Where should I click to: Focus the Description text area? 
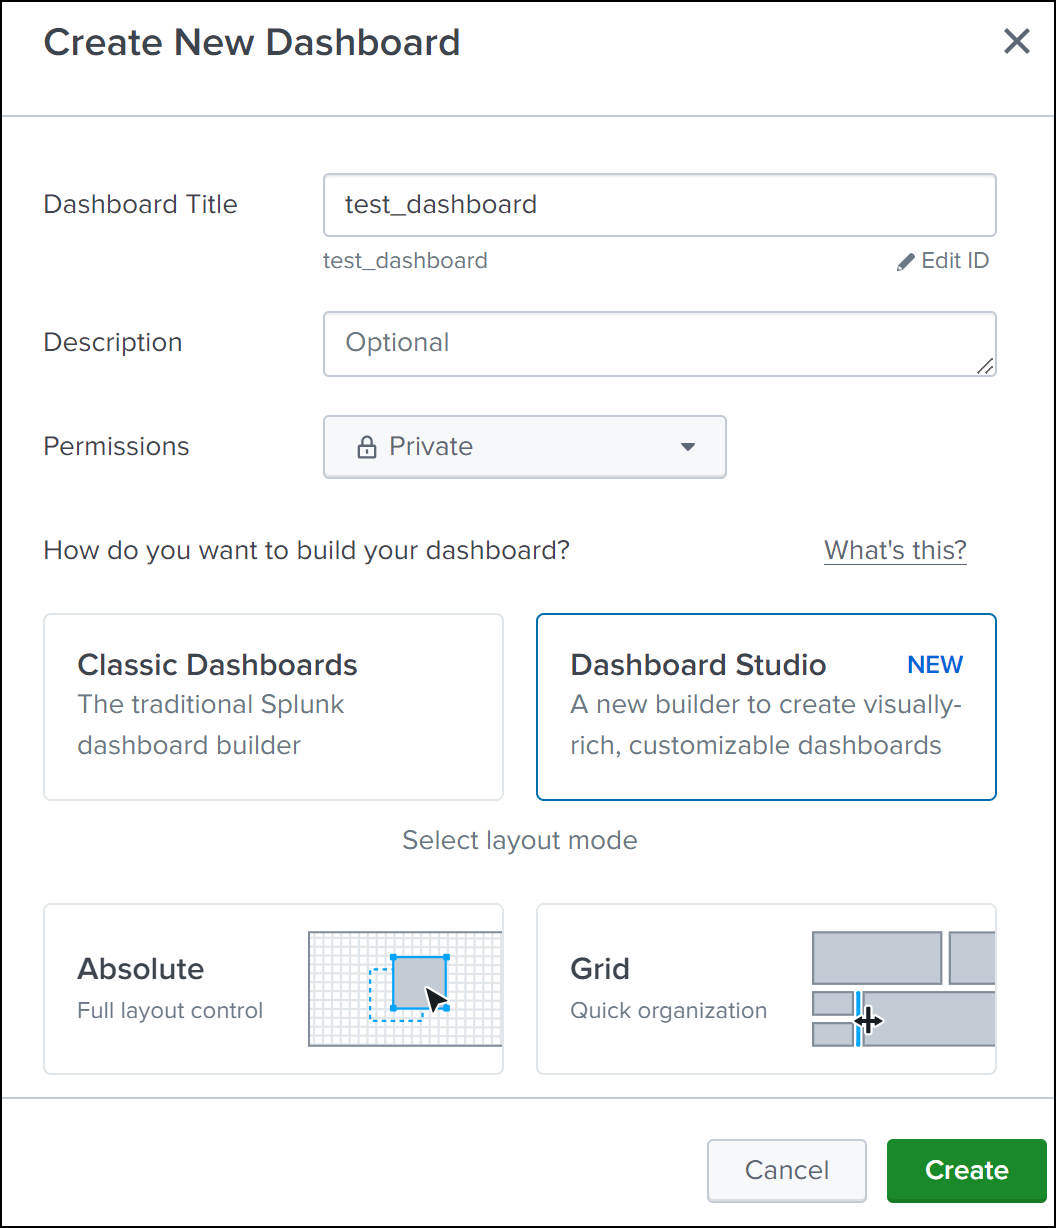coord(660,344)
